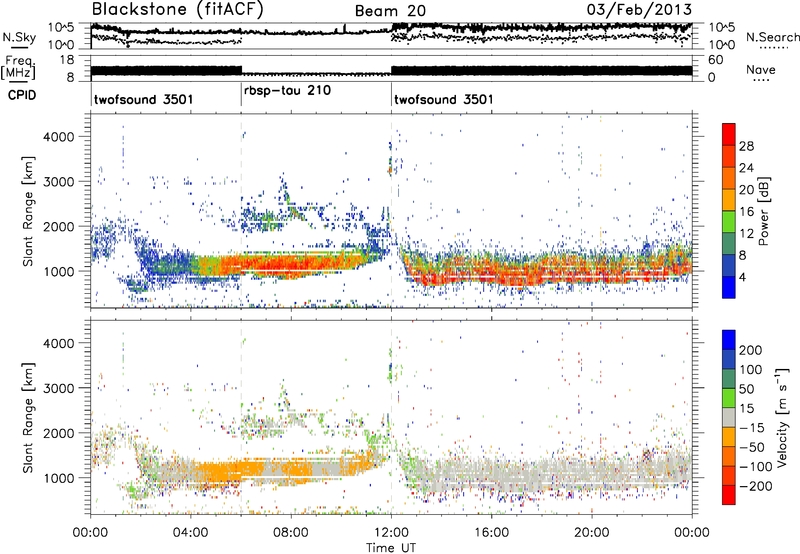Click the '08:00' time axis label
800x554 pixels.
[x=291, y=533]
